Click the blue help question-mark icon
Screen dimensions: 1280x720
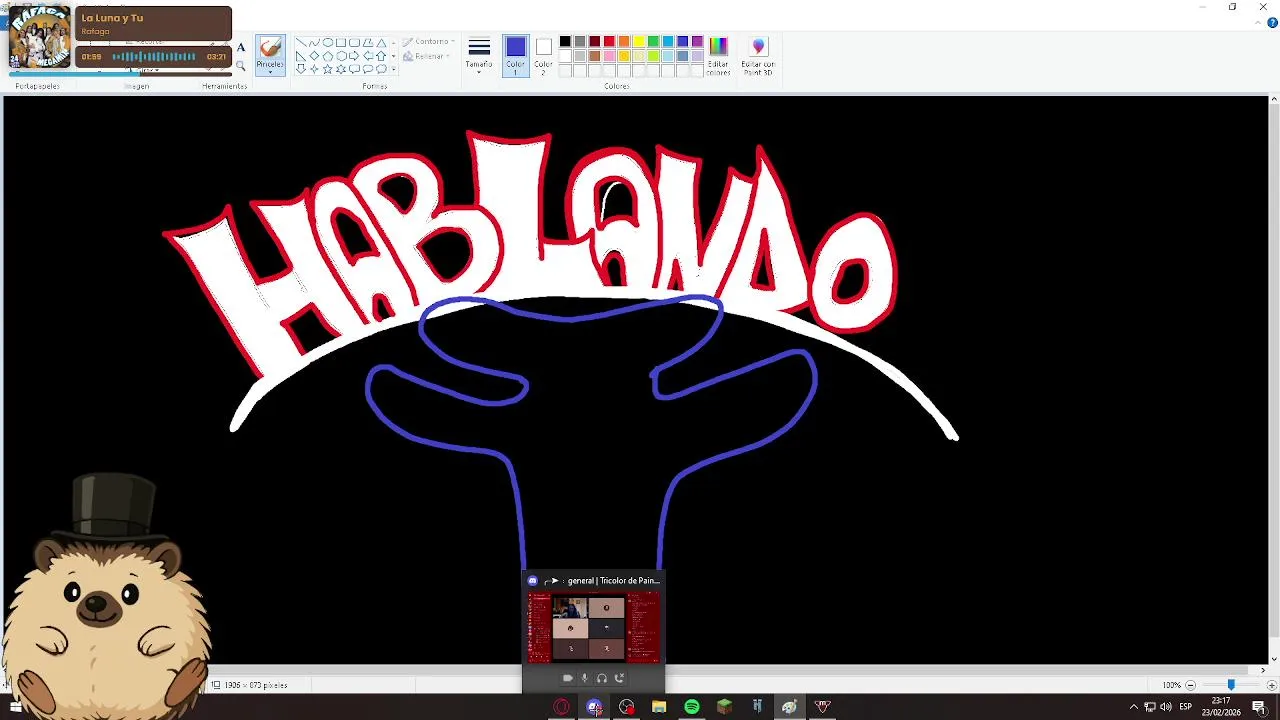coord(1273,22)
